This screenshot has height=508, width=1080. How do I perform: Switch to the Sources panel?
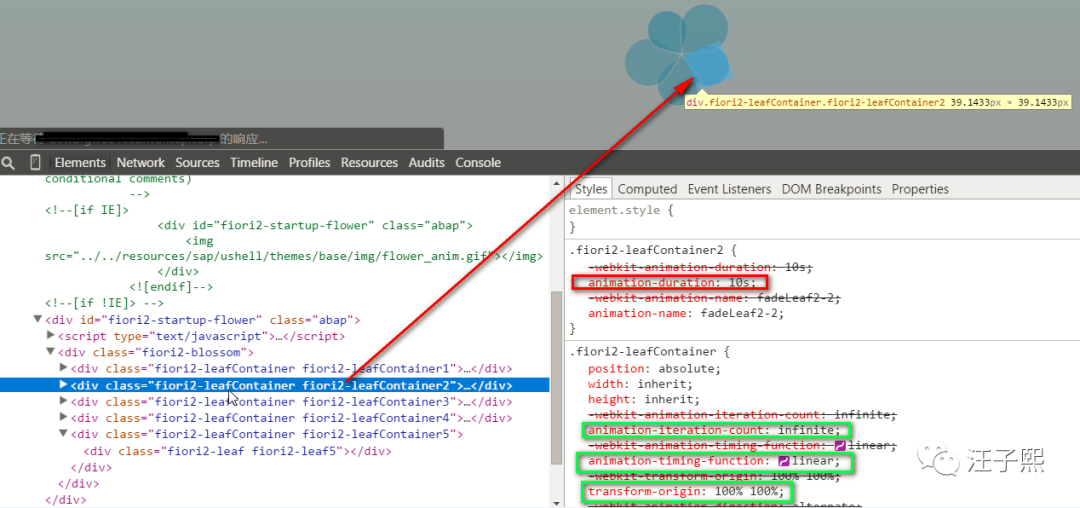tap(197, 163)
